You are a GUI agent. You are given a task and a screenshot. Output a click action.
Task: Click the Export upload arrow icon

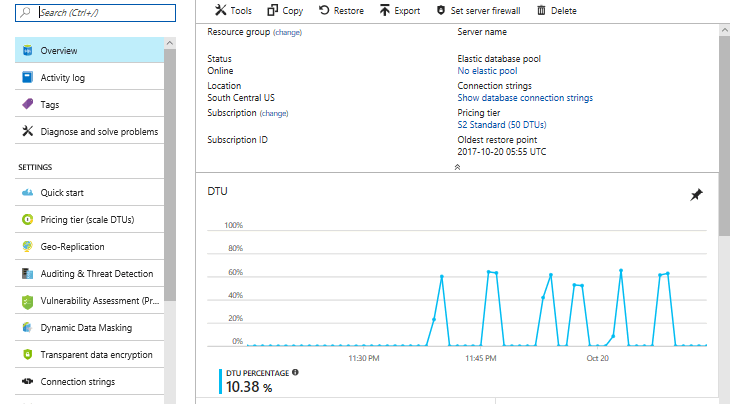[x=385, y=10]
